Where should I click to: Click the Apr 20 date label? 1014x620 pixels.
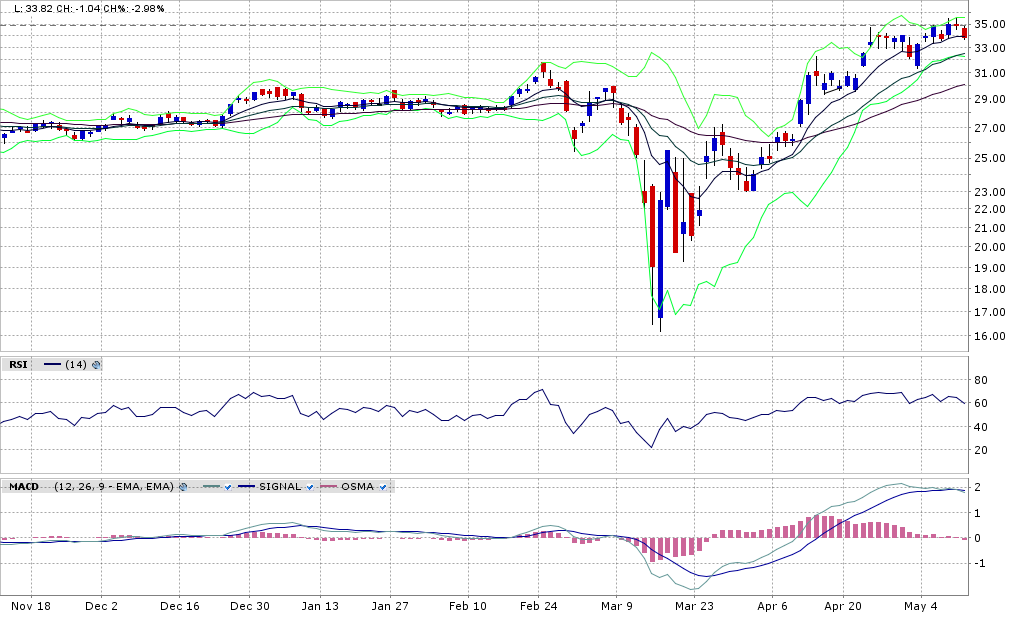(x=843, y=606)
